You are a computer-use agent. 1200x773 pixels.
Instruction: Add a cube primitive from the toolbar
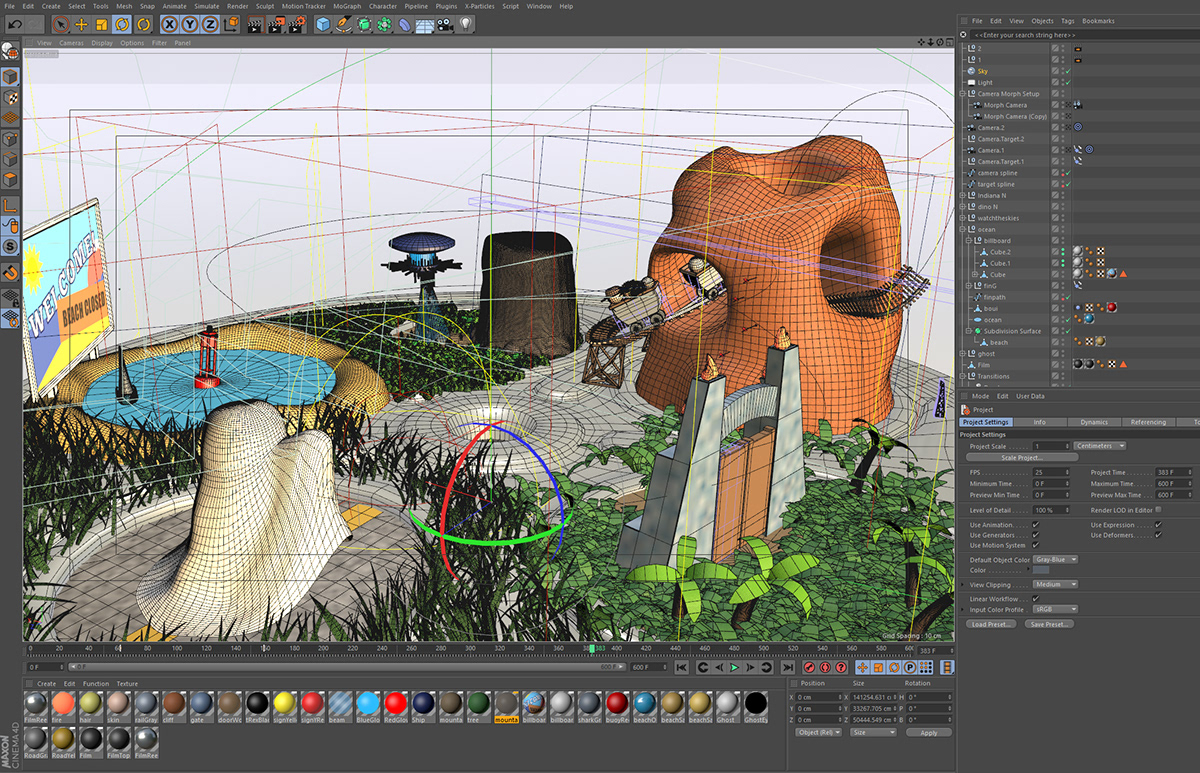[323, 24]
